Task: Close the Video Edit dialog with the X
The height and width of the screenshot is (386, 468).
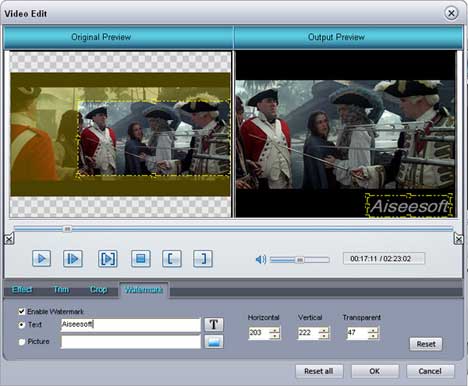Action: [451, 13]
